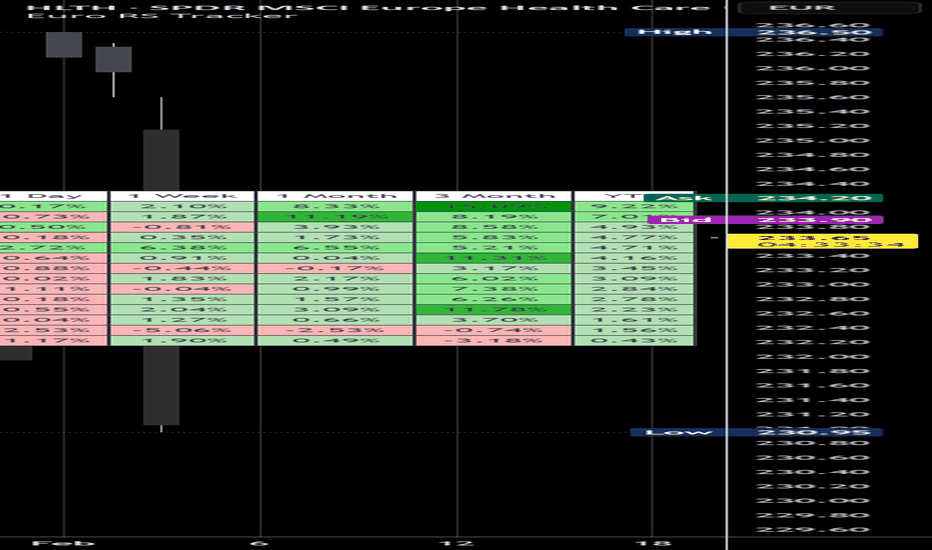Click 0.43% in the YTD column

(634, 340)
